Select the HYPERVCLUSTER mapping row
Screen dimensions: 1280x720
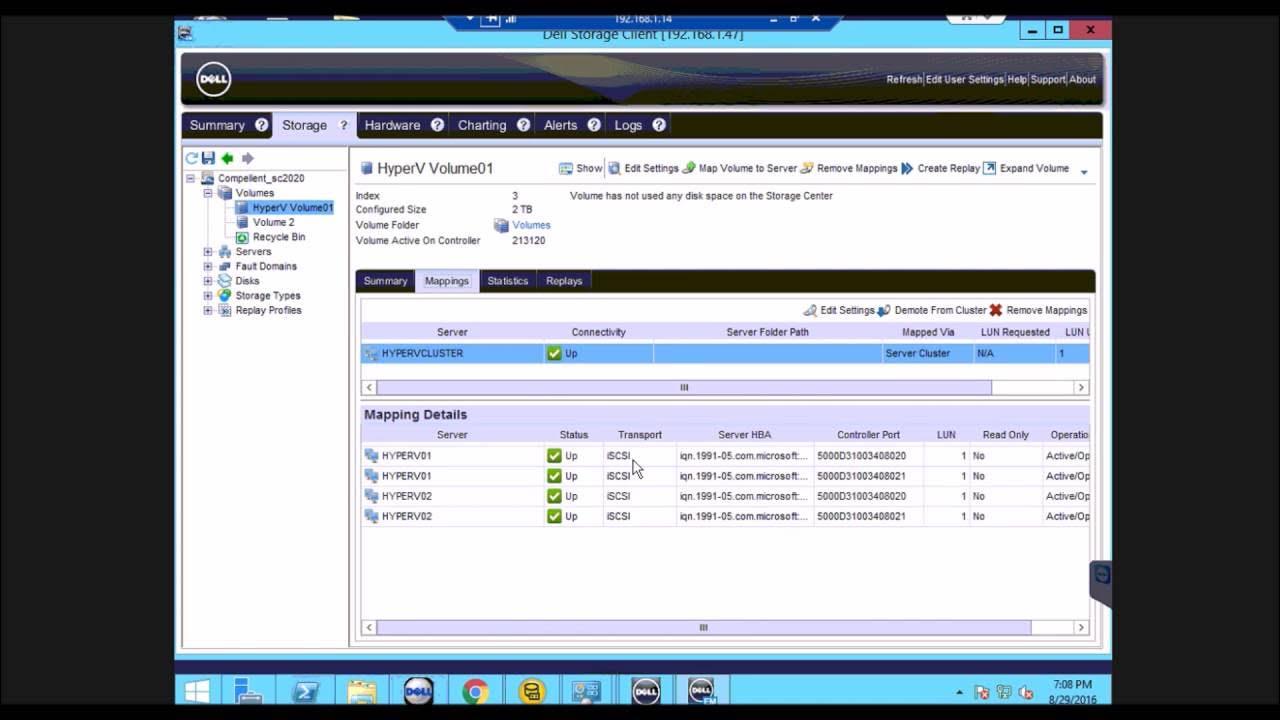[x=725, y=353]
